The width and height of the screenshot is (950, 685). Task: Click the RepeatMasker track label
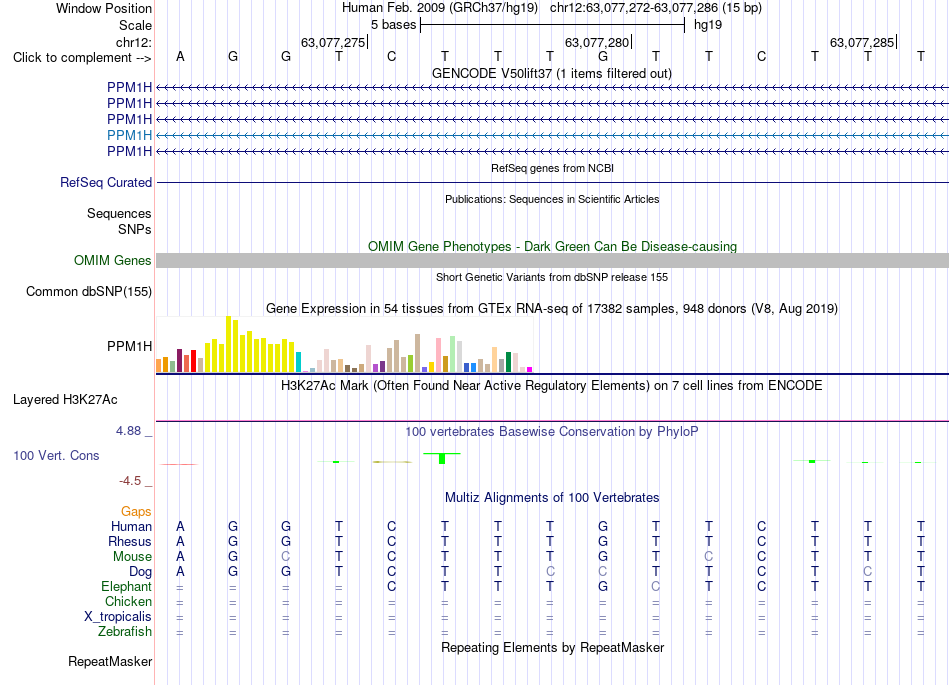110,661
